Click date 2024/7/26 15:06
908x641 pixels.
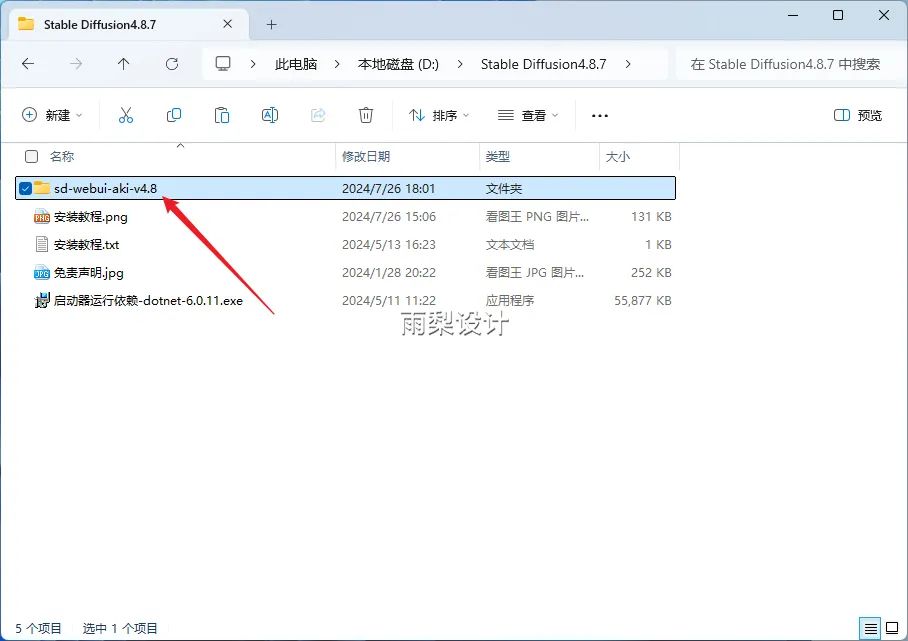click(389, 217)
